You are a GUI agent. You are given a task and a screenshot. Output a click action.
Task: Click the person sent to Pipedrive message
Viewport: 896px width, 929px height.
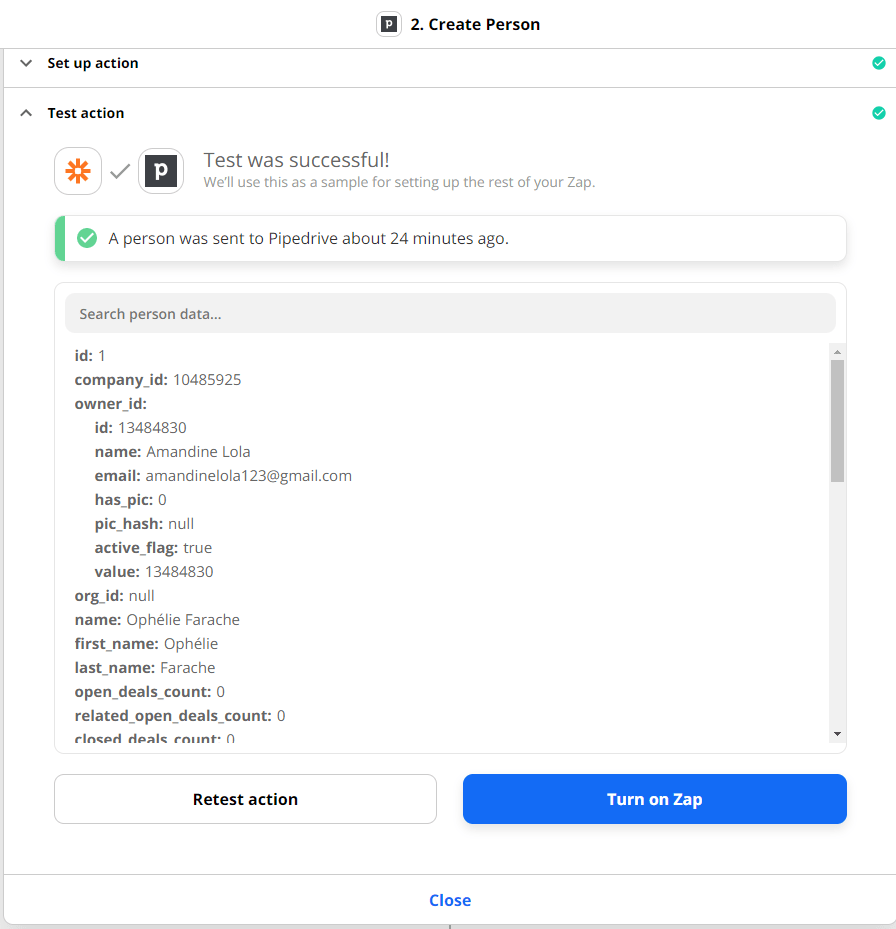point(308,238)
